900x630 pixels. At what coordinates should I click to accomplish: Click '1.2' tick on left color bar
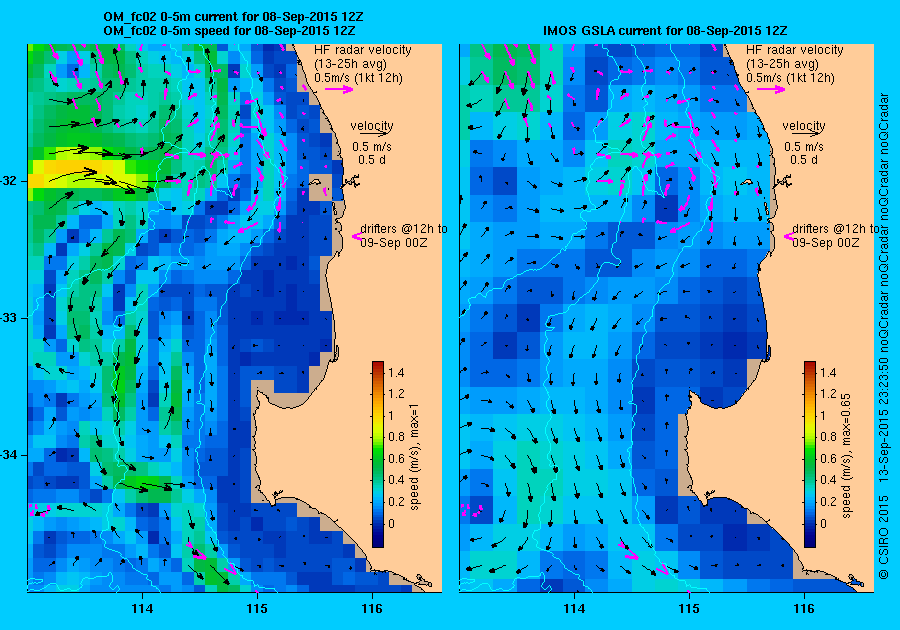coord(396,394)
